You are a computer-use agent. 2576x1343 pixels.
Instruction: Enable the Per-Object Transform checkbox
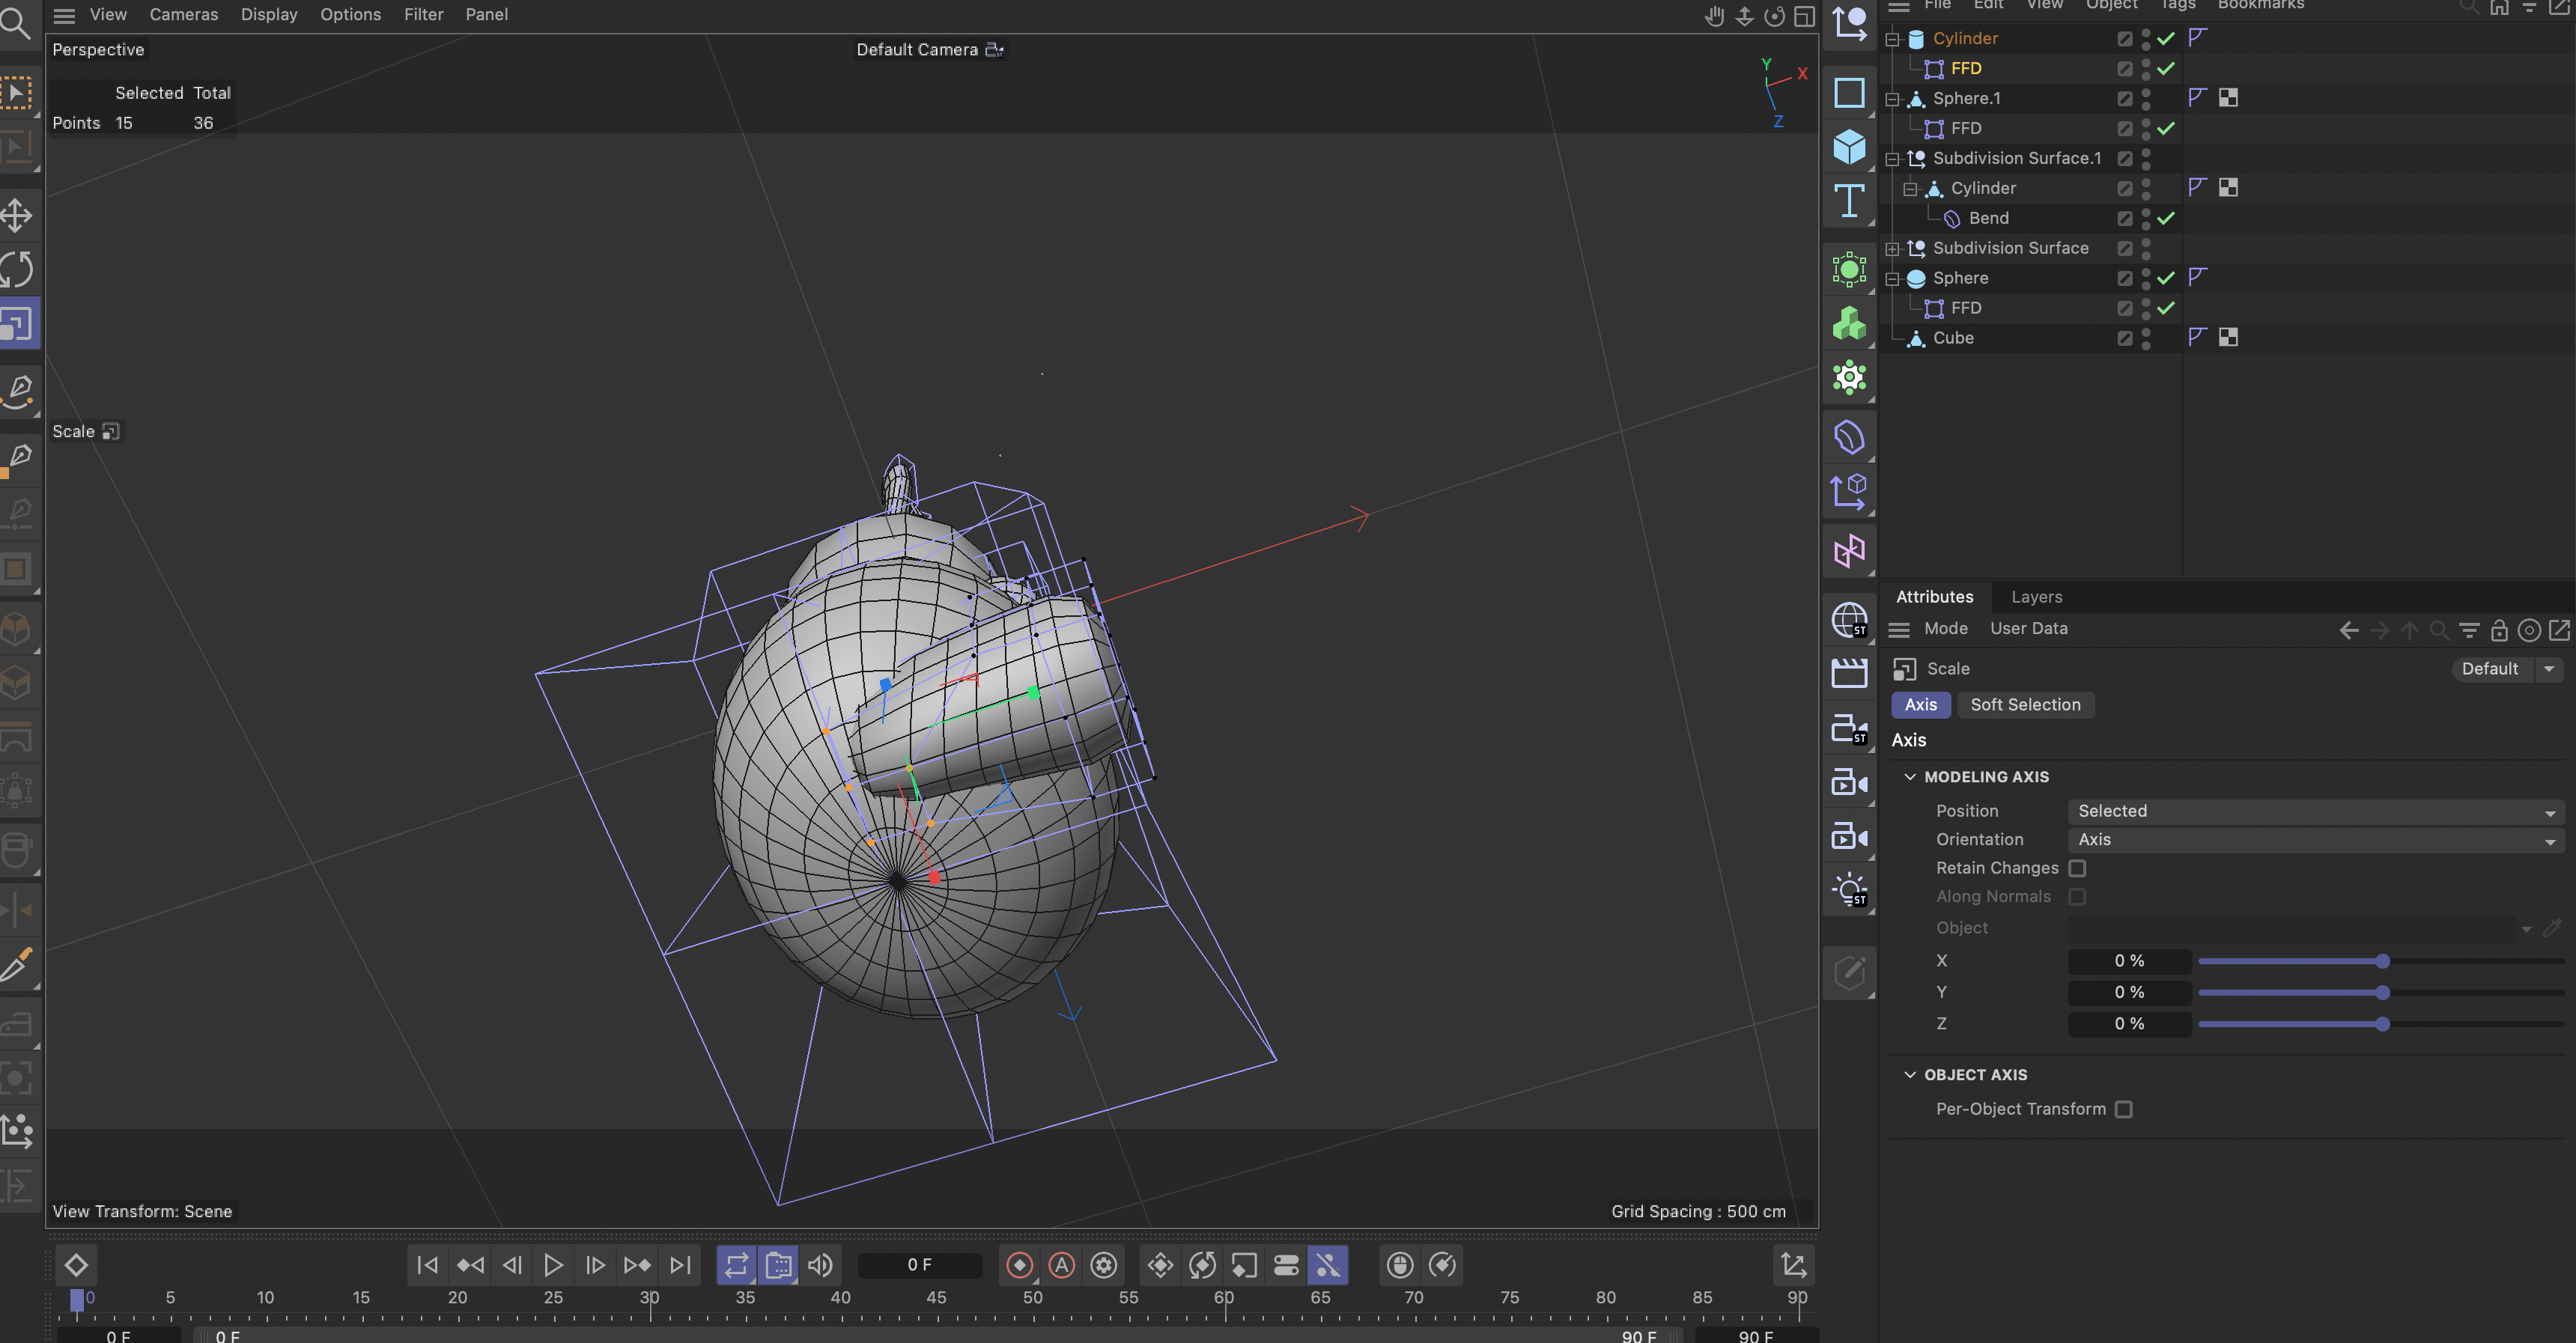pos(2123,1109)
